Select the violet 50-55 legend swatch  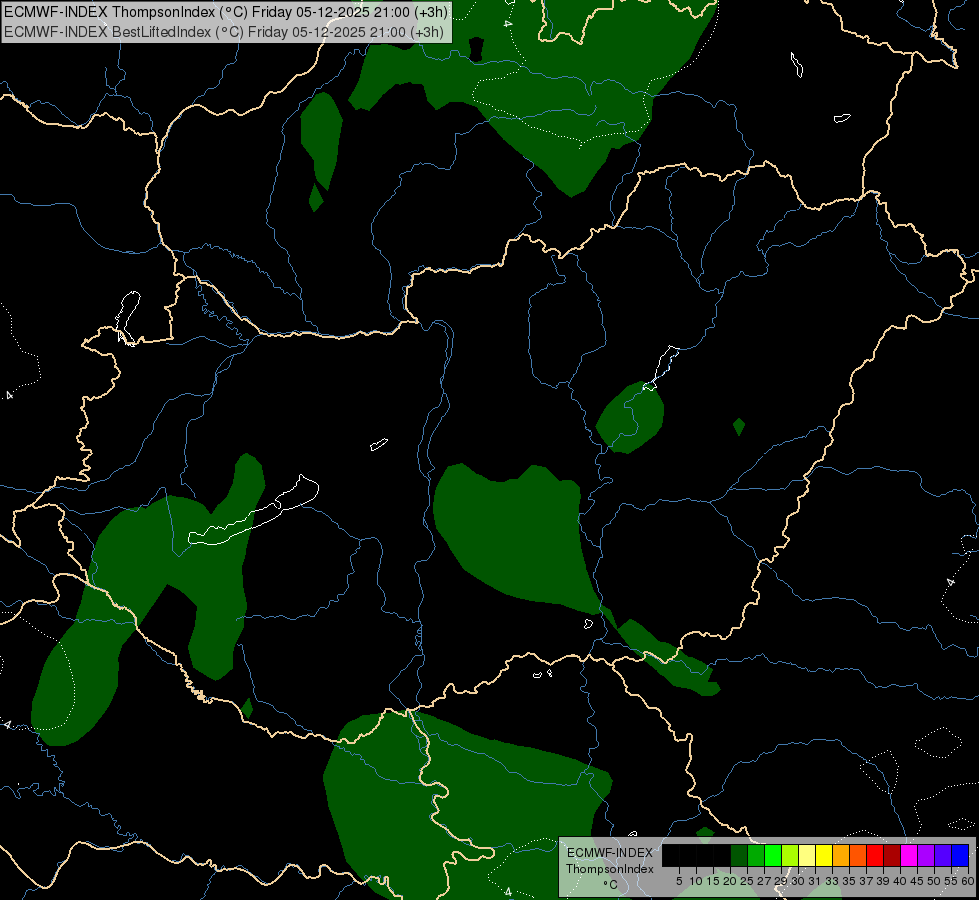coord(943,856)
